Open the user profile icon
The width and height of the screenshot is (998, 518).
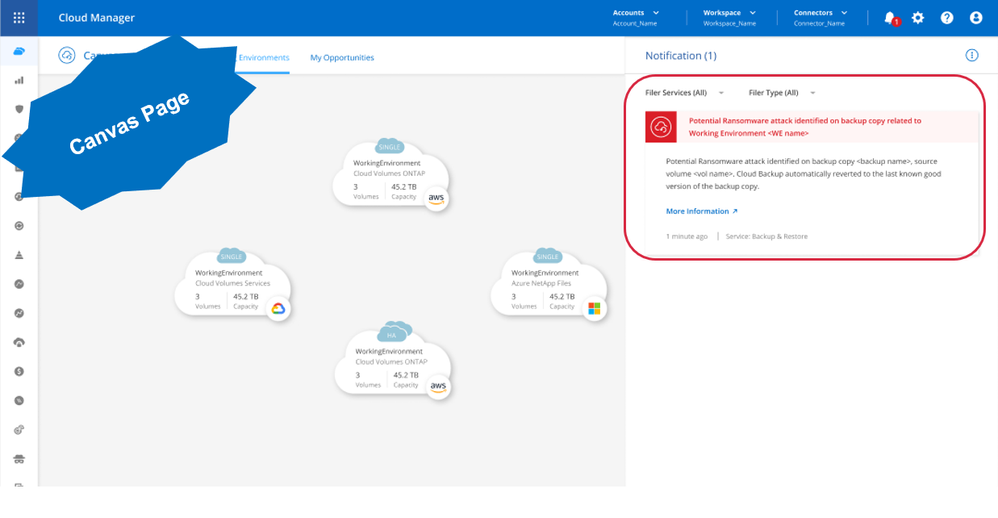point(976,18)
